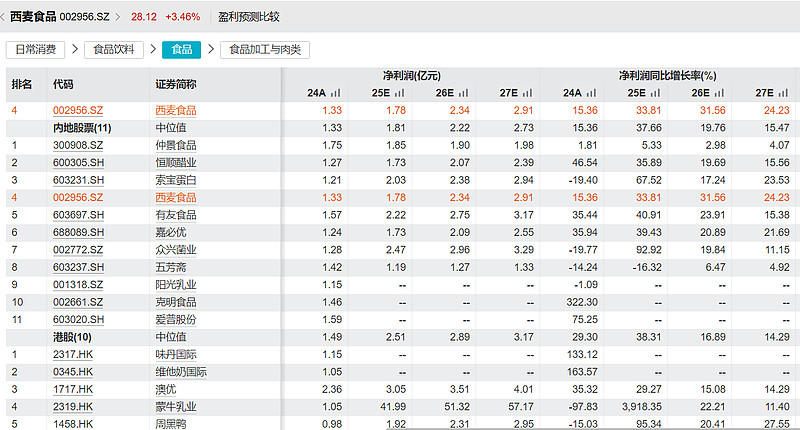Expand the arrow after 日常消费
This screenshot has width=800, height=430.
click(75, 49)
